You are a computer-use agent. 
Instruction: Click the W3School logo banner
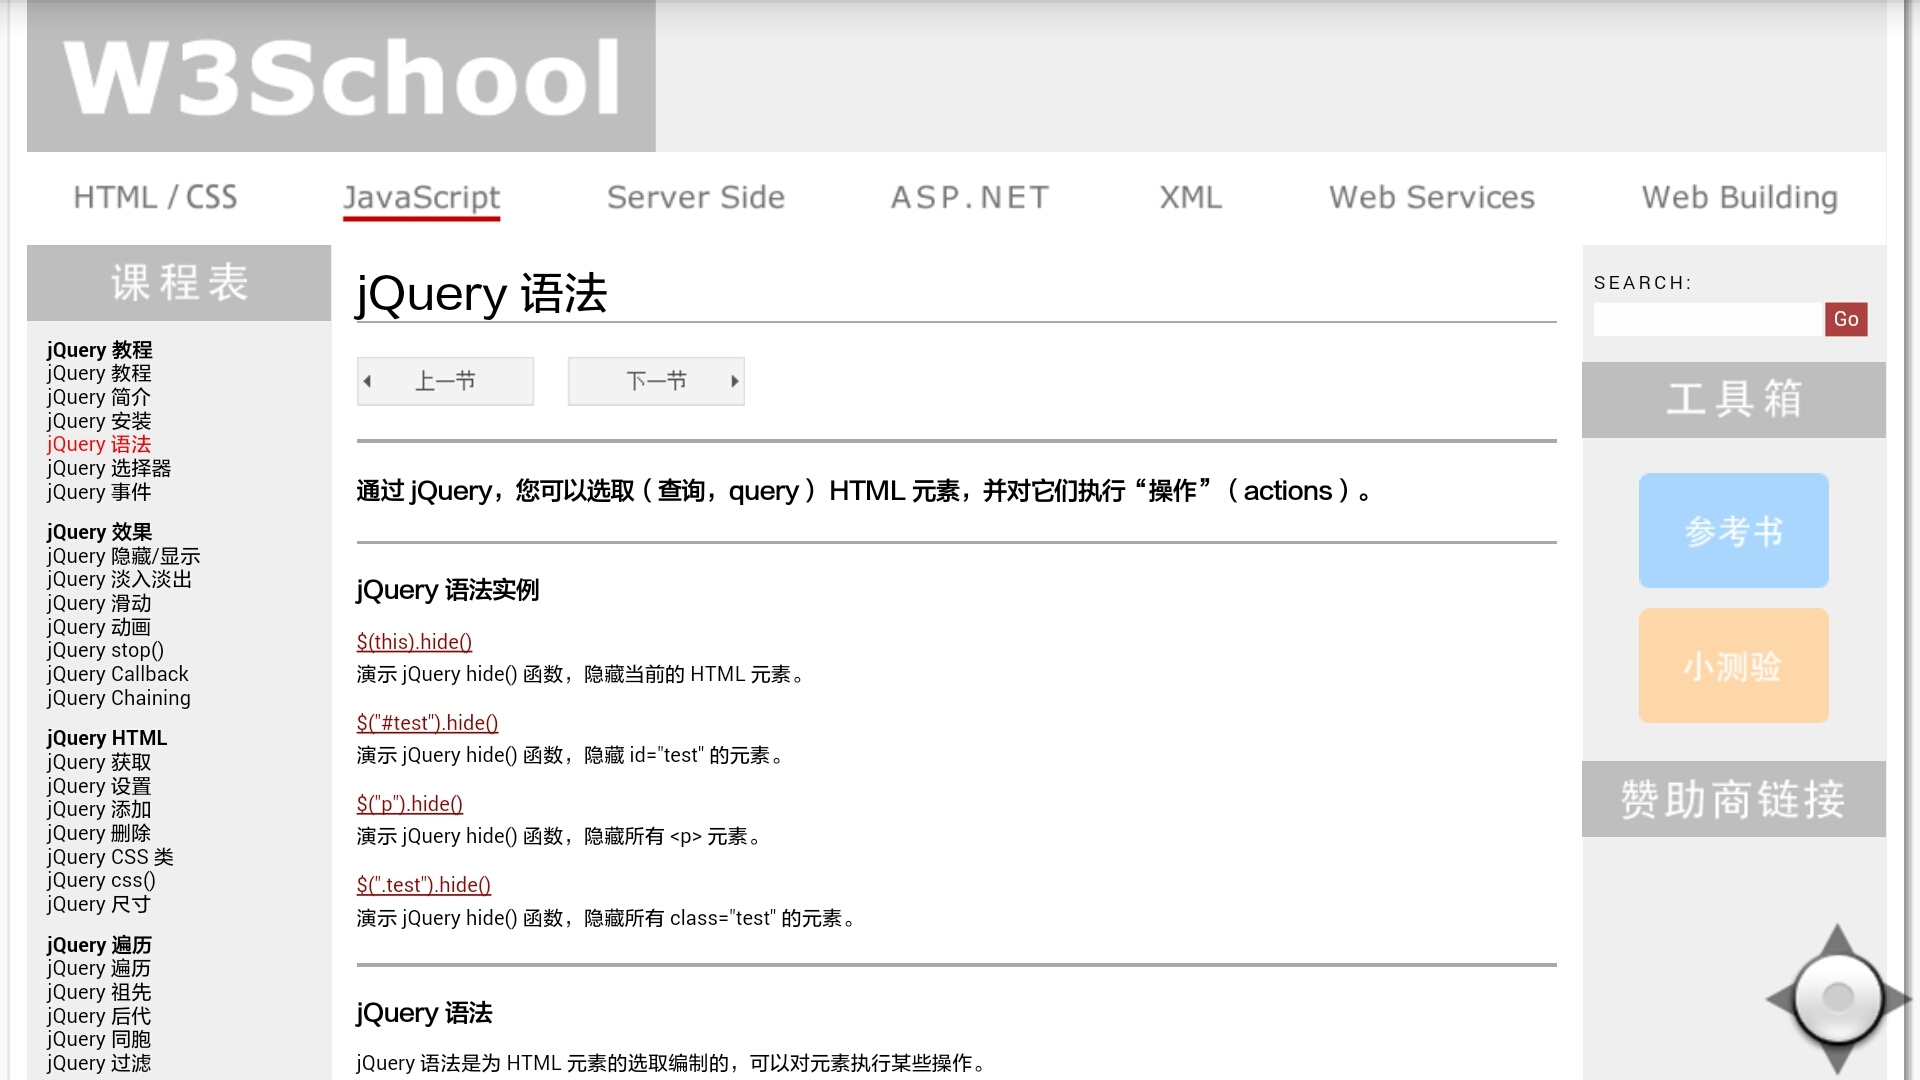(341, 76)
